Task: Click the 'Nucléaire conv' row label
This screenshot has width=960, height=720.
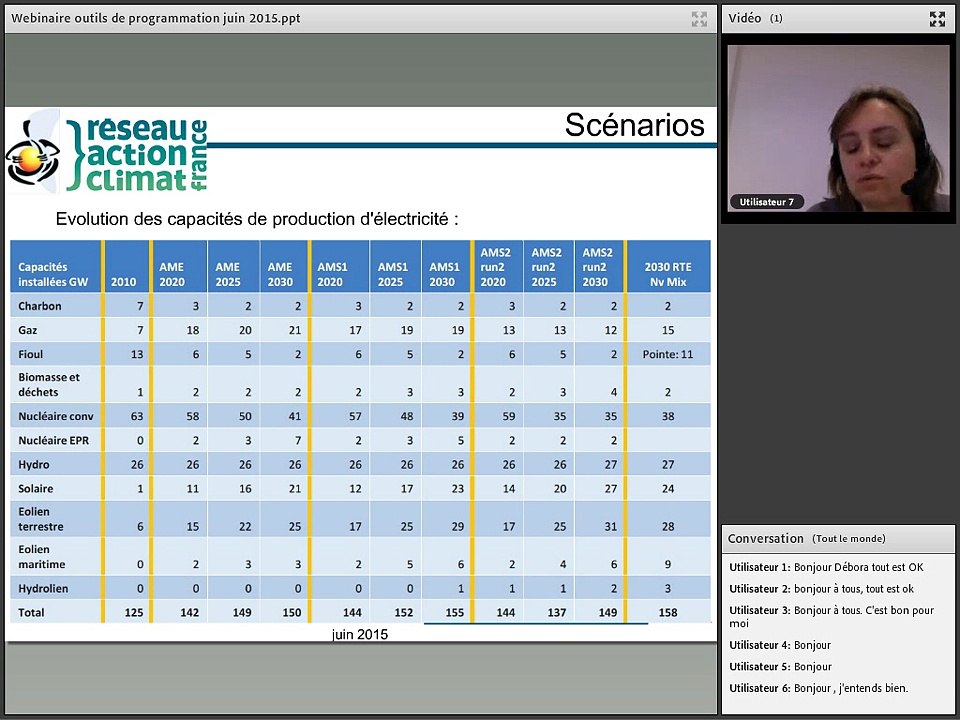Action: pos(56,416)
